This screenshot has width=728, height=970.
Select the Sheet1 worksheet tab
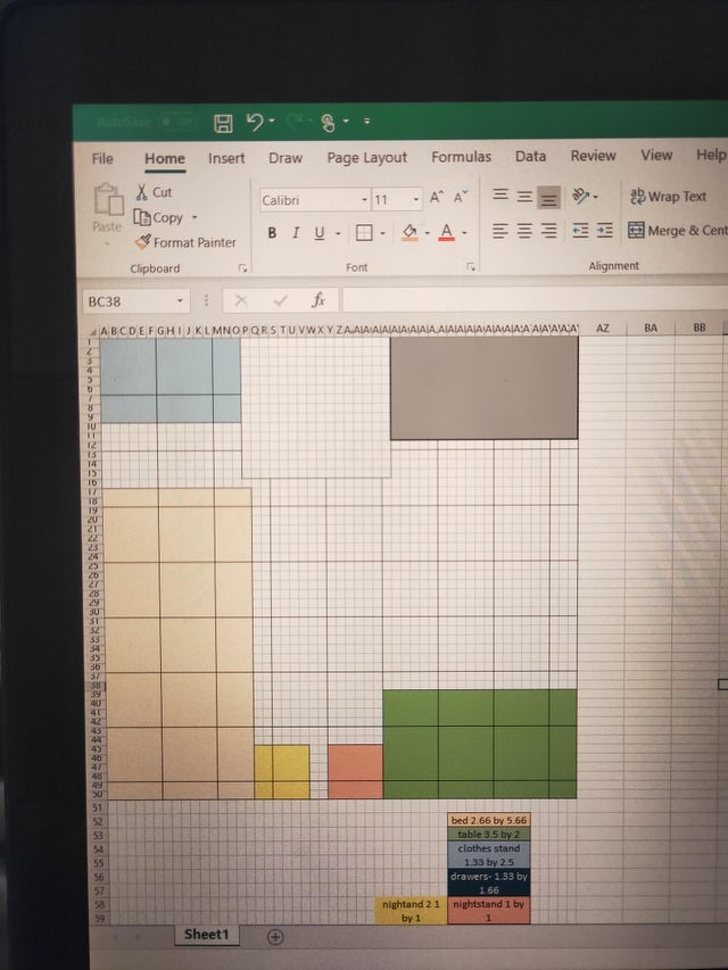point(206,935)
